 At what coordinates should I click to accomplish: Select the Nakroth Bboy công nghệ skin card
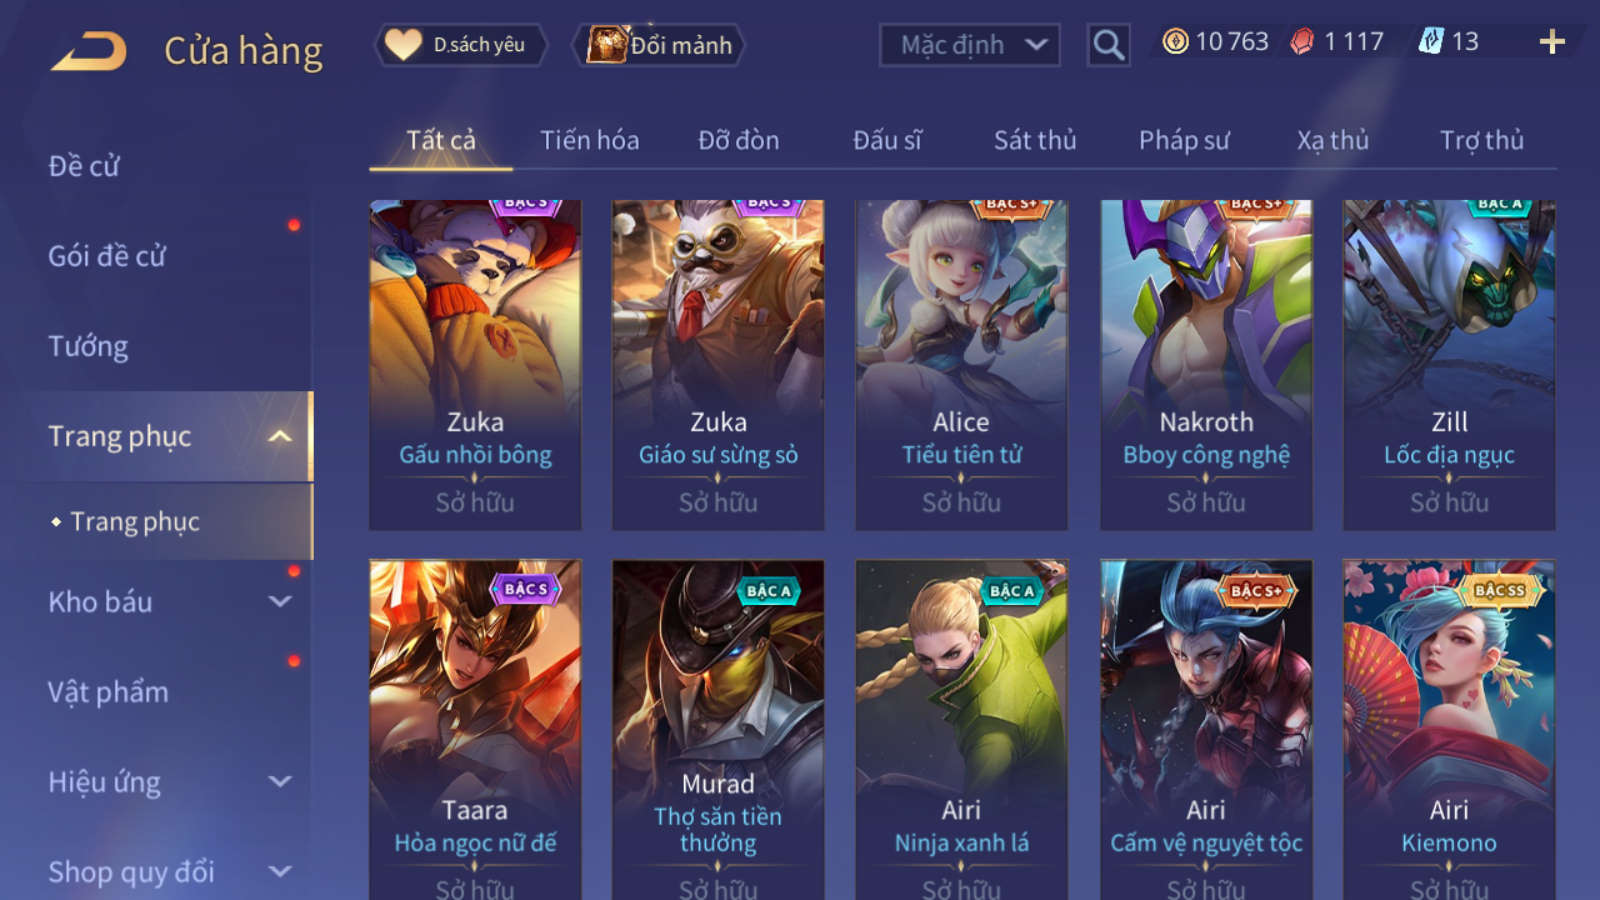click(1206, 365)
